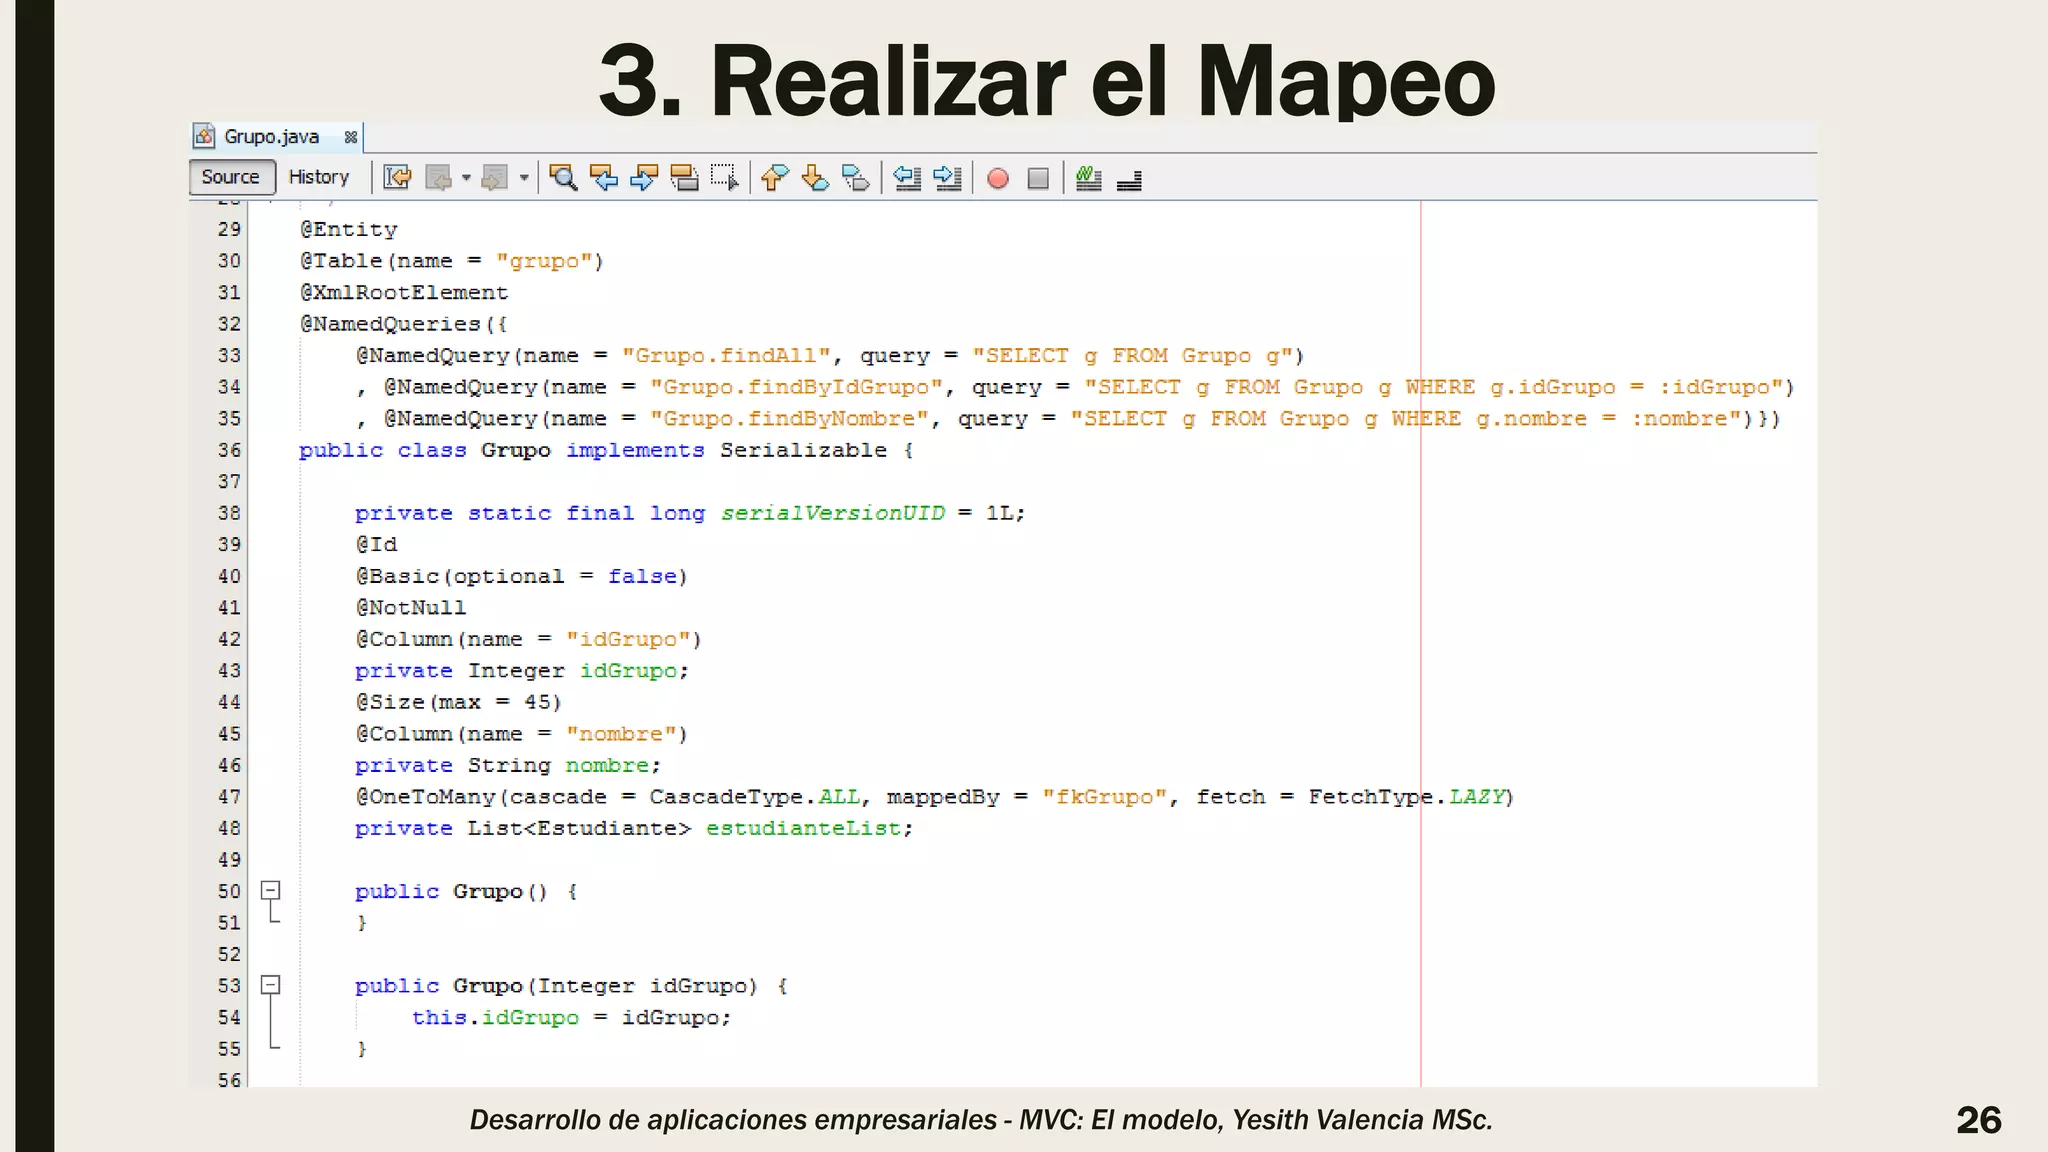Click Find Next Occurrence icon
The height and width of the screenshot is (1152, 2048).
(644, 178)
